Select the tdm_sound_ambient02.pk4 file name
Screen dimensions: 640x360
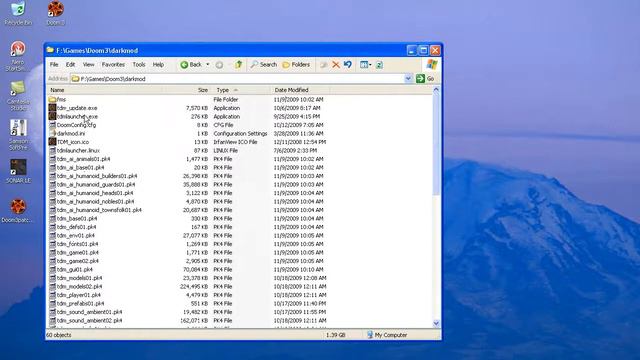tap(89, 320)
